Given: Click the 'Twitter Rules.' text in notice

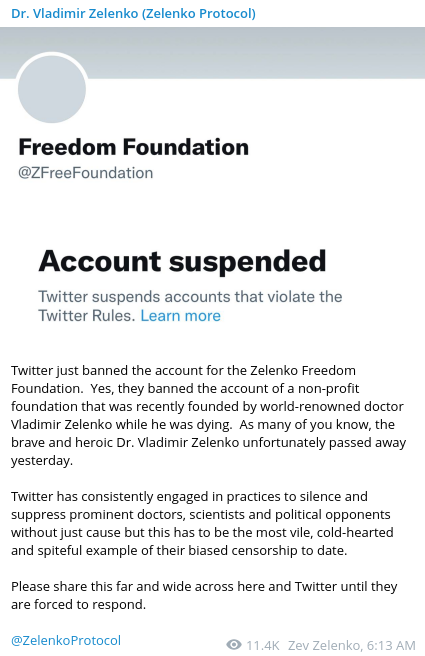Looking at the screenshot, I should [87, 315].
